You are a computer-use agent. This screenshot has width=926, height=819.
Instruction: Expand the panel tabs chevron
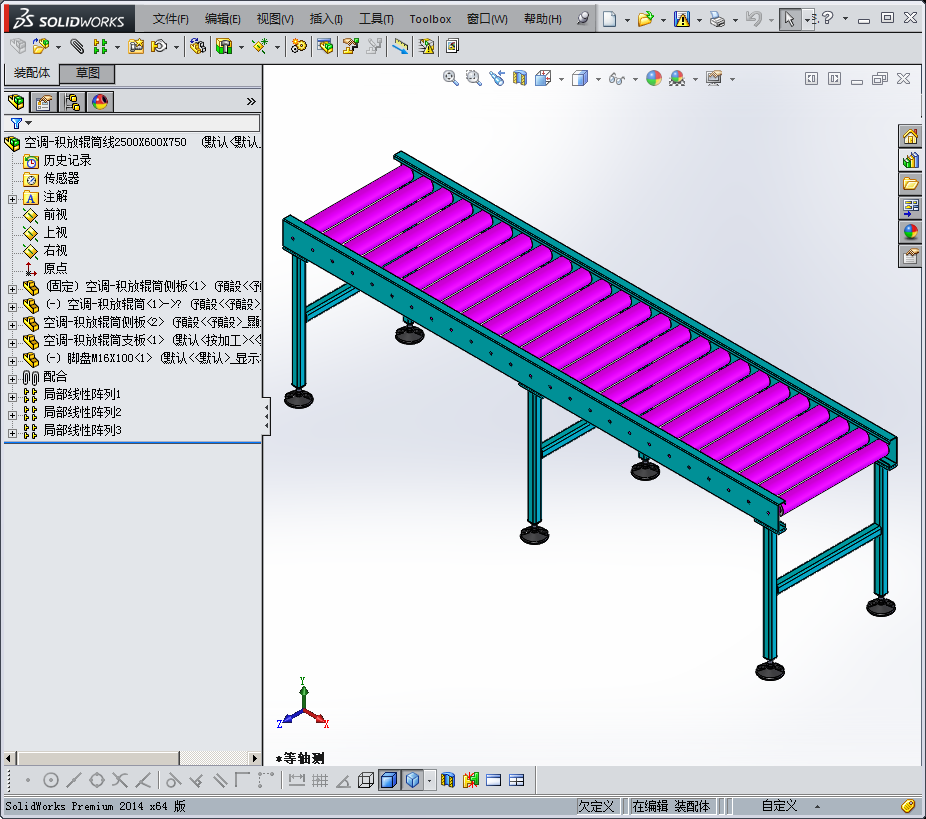tap(251, 102)
